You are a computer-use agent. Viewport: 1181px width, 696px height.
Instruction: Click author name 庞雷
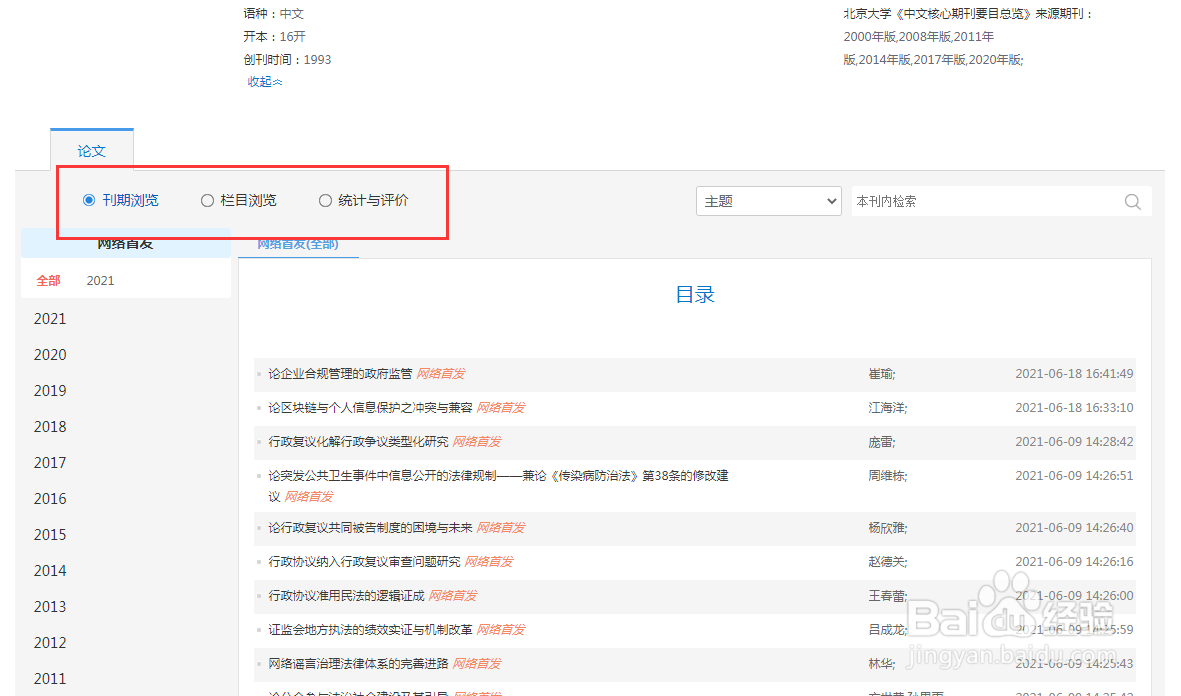(x=880, y=441)
